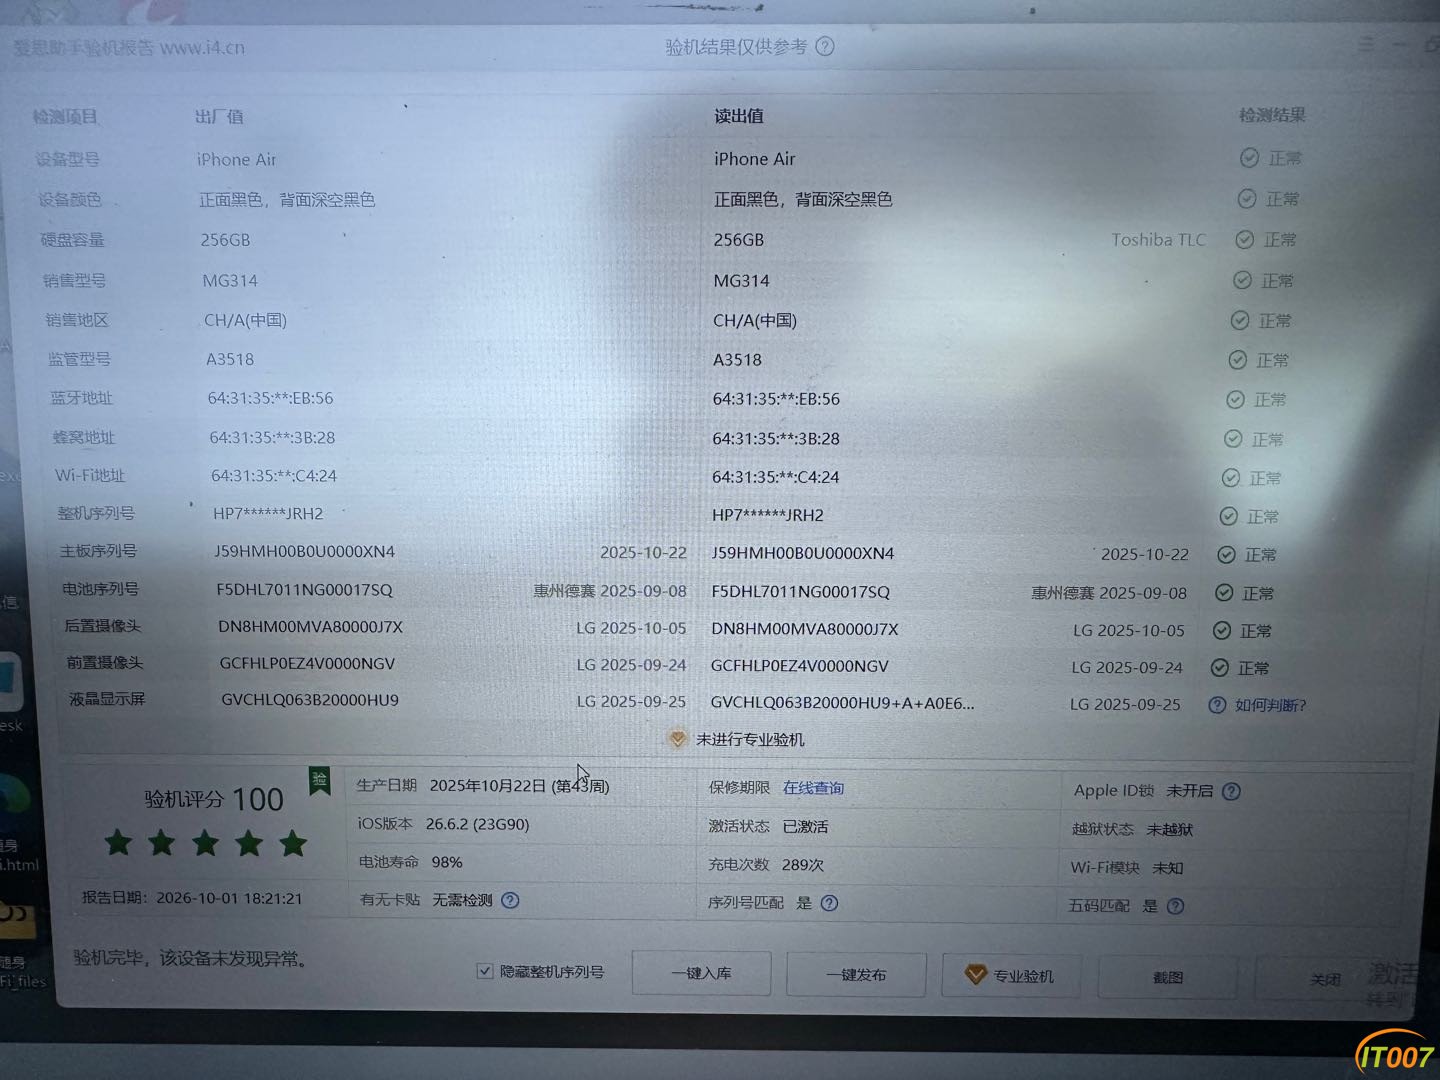Click MG314 in the 读出值 column
Screen dimensions: 1440x1080
click(x=741, y=281)
